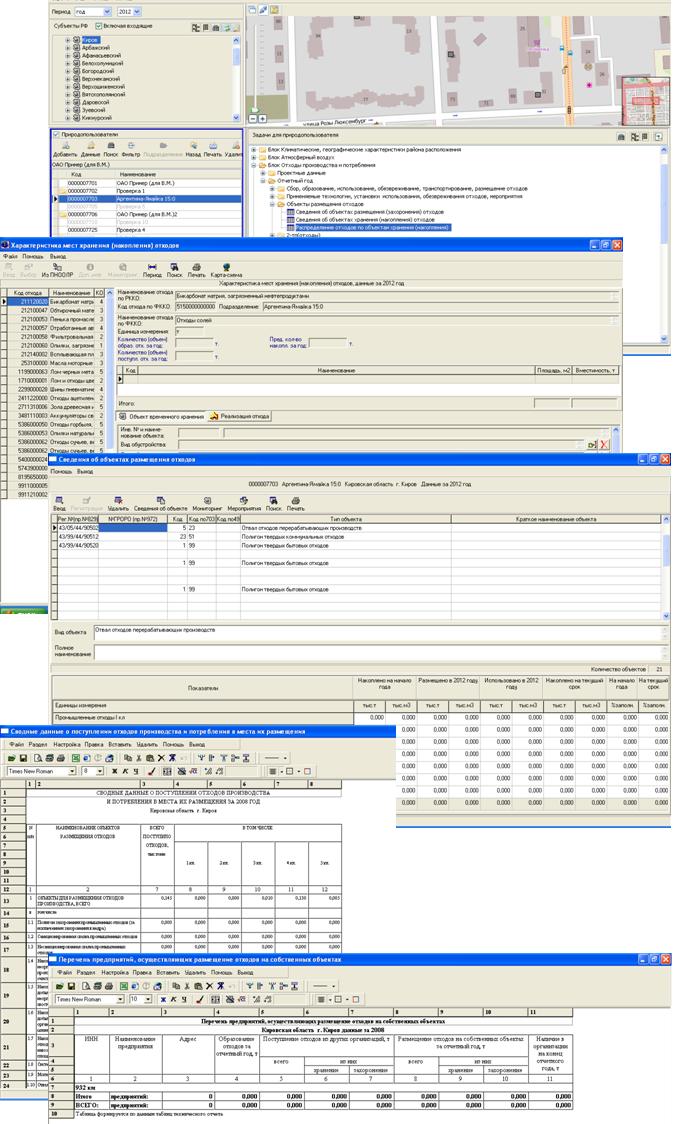Open Times New Roman font dropdown

71,771
